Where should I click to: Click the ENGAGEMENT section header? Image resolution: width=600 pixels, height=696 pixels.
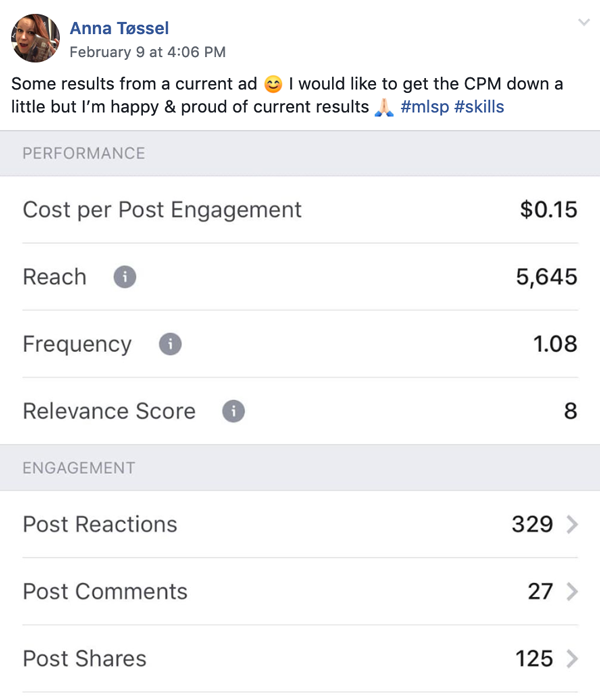pos(300,468)
